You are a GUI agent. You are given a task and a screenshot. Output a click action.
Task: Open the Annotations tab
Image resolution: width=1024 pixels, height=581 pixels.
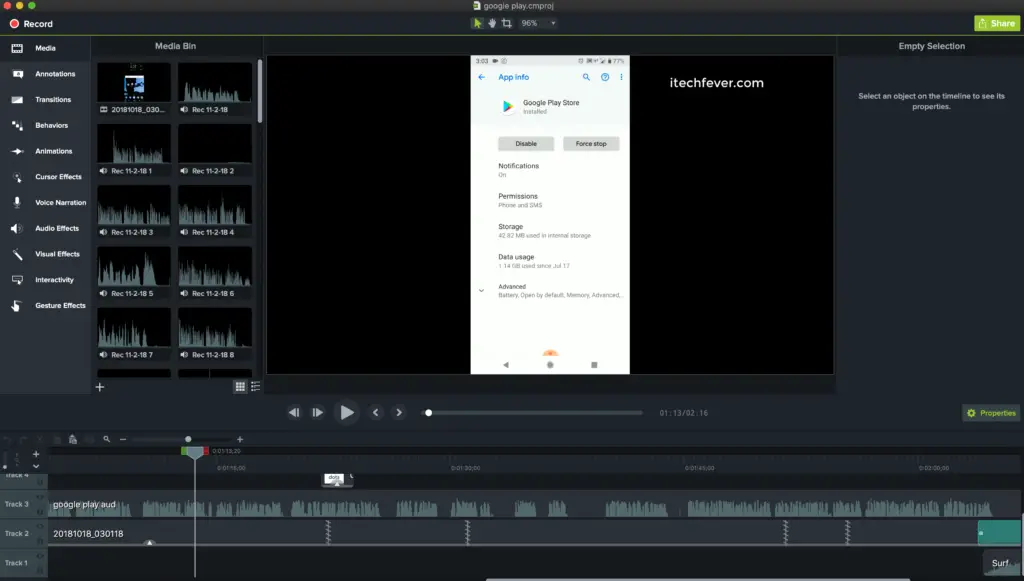click(44, 74)
